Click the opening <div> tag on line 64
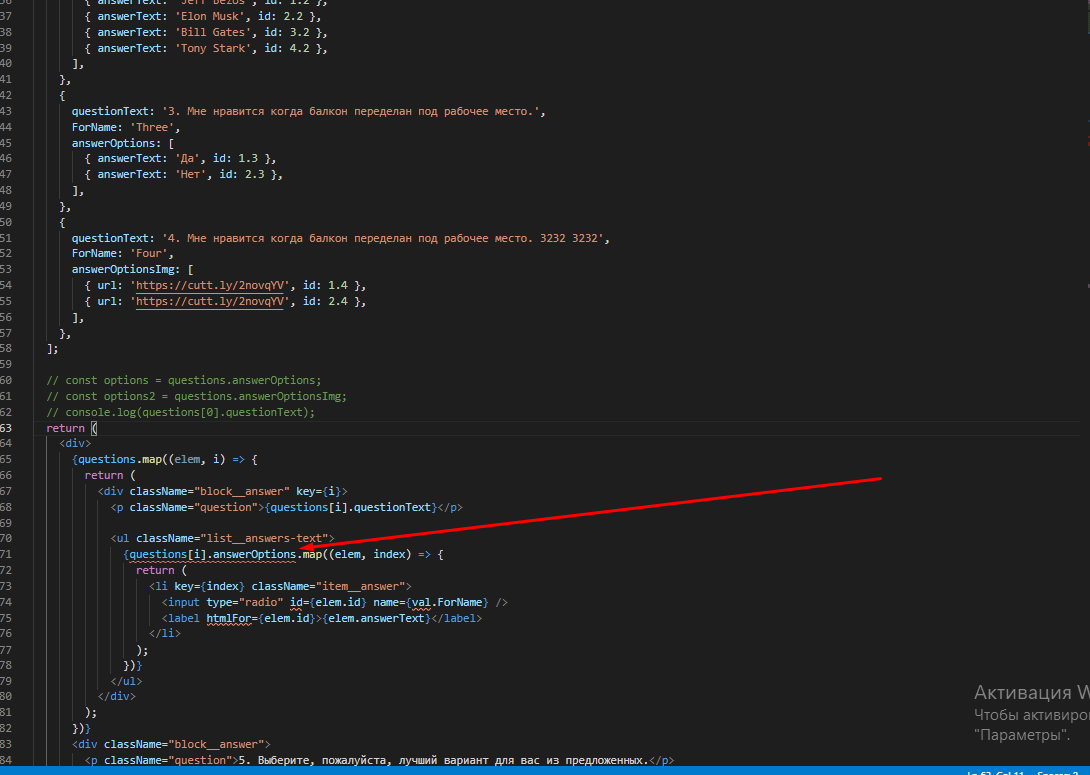 click(75, 443)
